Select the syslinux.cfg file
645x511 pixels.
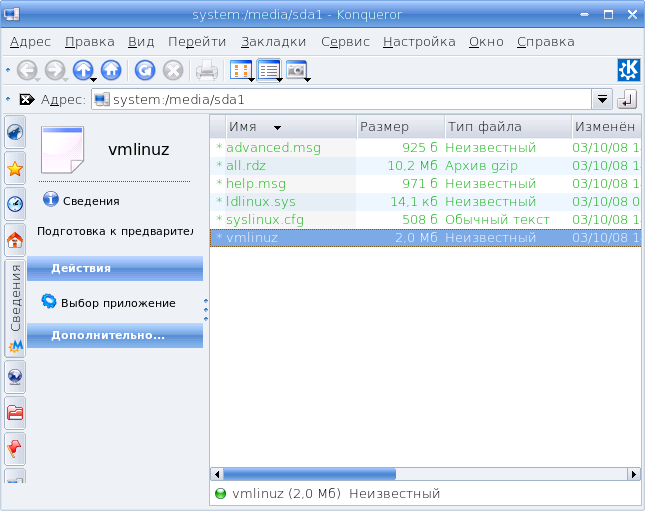(264, 220)
